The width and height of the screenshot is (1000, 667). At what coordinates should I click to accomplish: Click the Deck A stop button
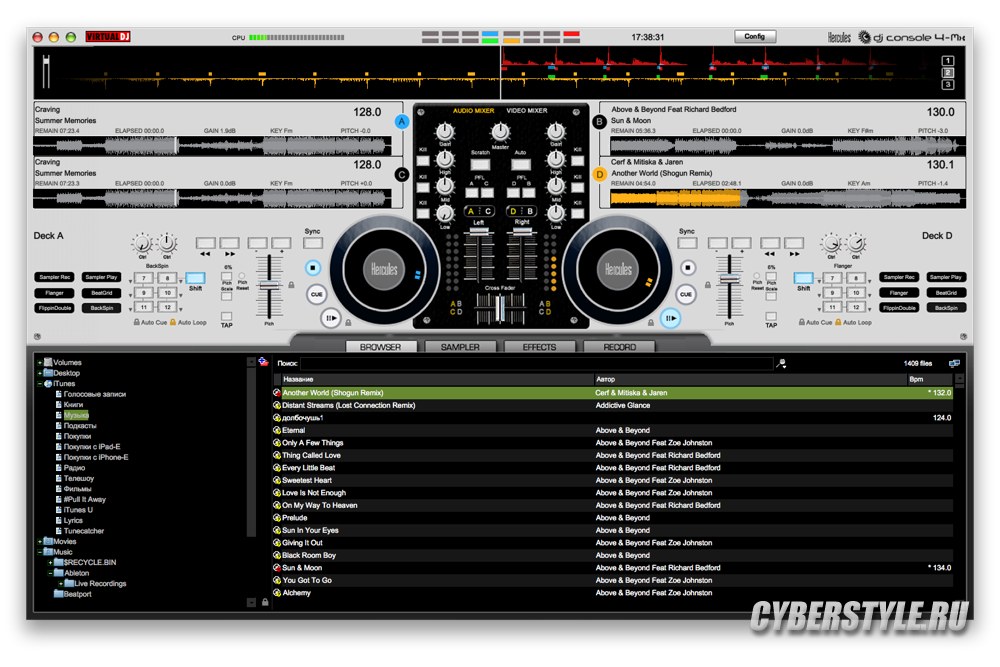312,268
